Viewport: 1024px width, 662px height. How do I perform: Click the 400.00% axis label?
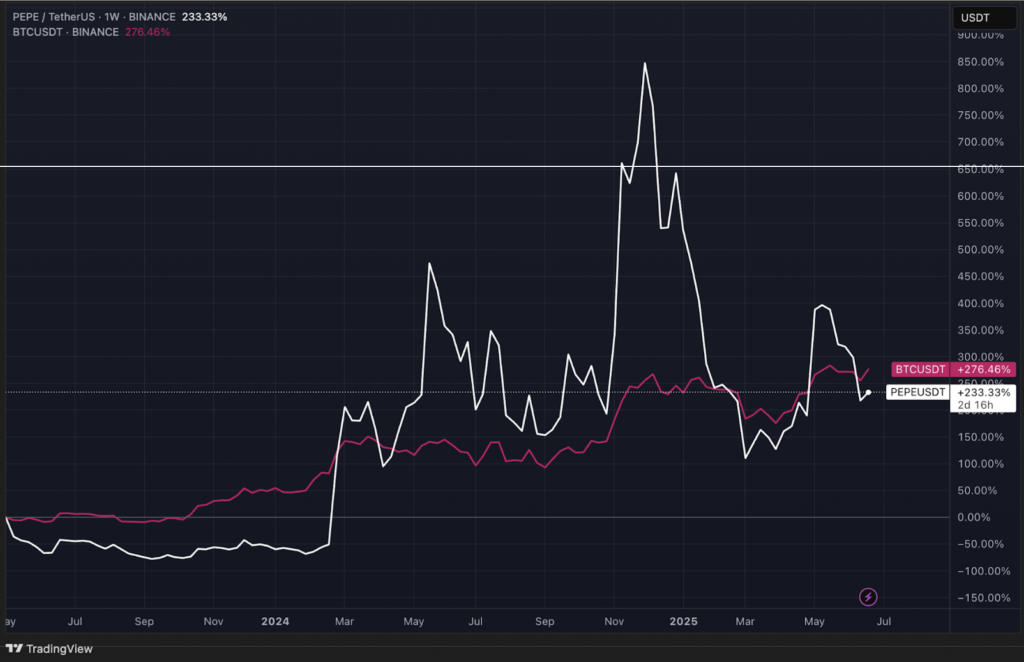click(980, 303)
